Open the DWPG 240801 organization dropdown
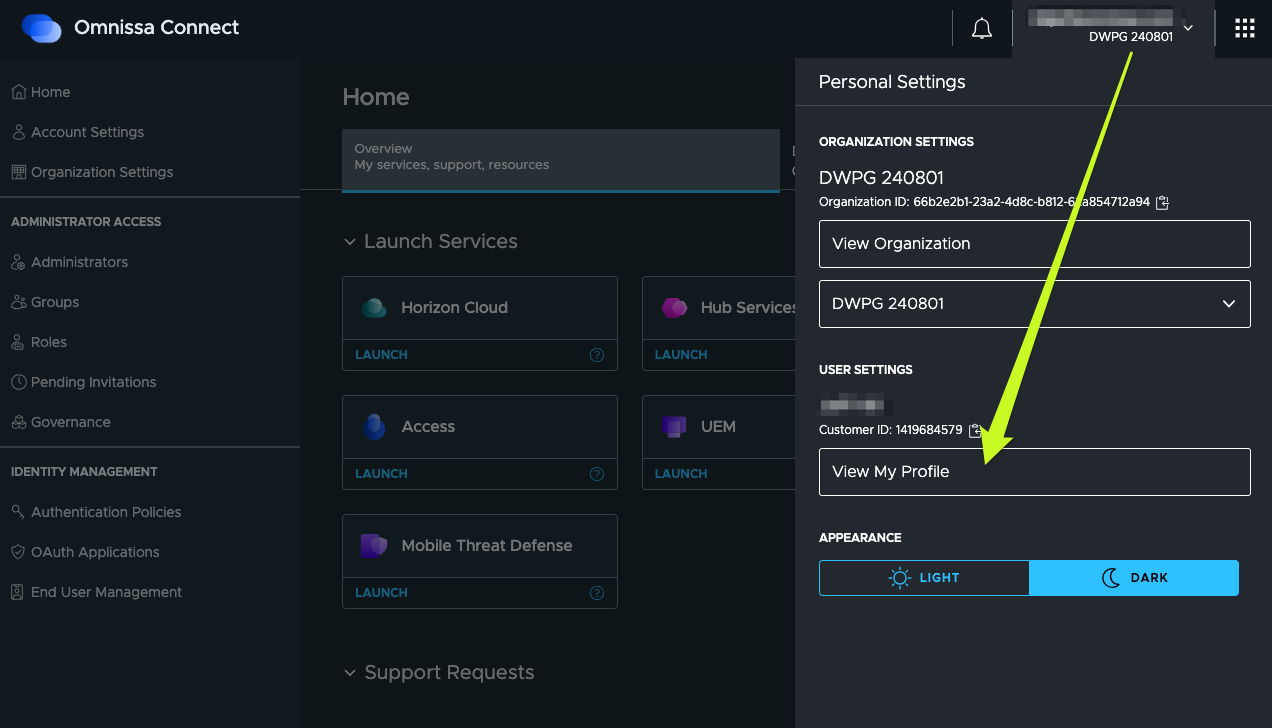The height and width of the screenshot is (728, 1272). pyautogui.click(x=1034, y=304)
